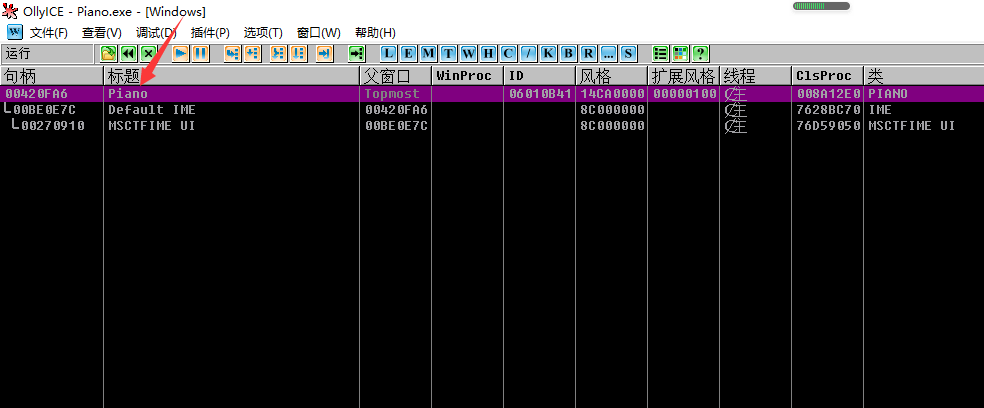Image resolution: width=984 pixels, height=408 pixels.
Task: Click extended style value 00000100
Action: pos(684,94)
